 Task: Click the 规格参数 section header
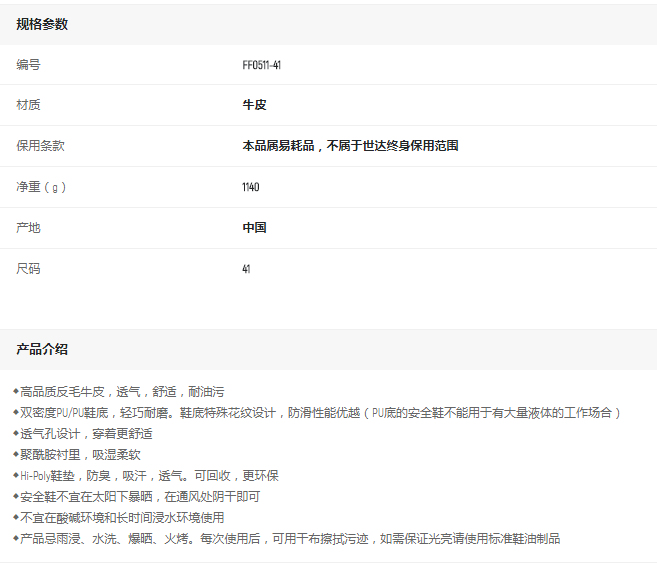pos(42,24)
